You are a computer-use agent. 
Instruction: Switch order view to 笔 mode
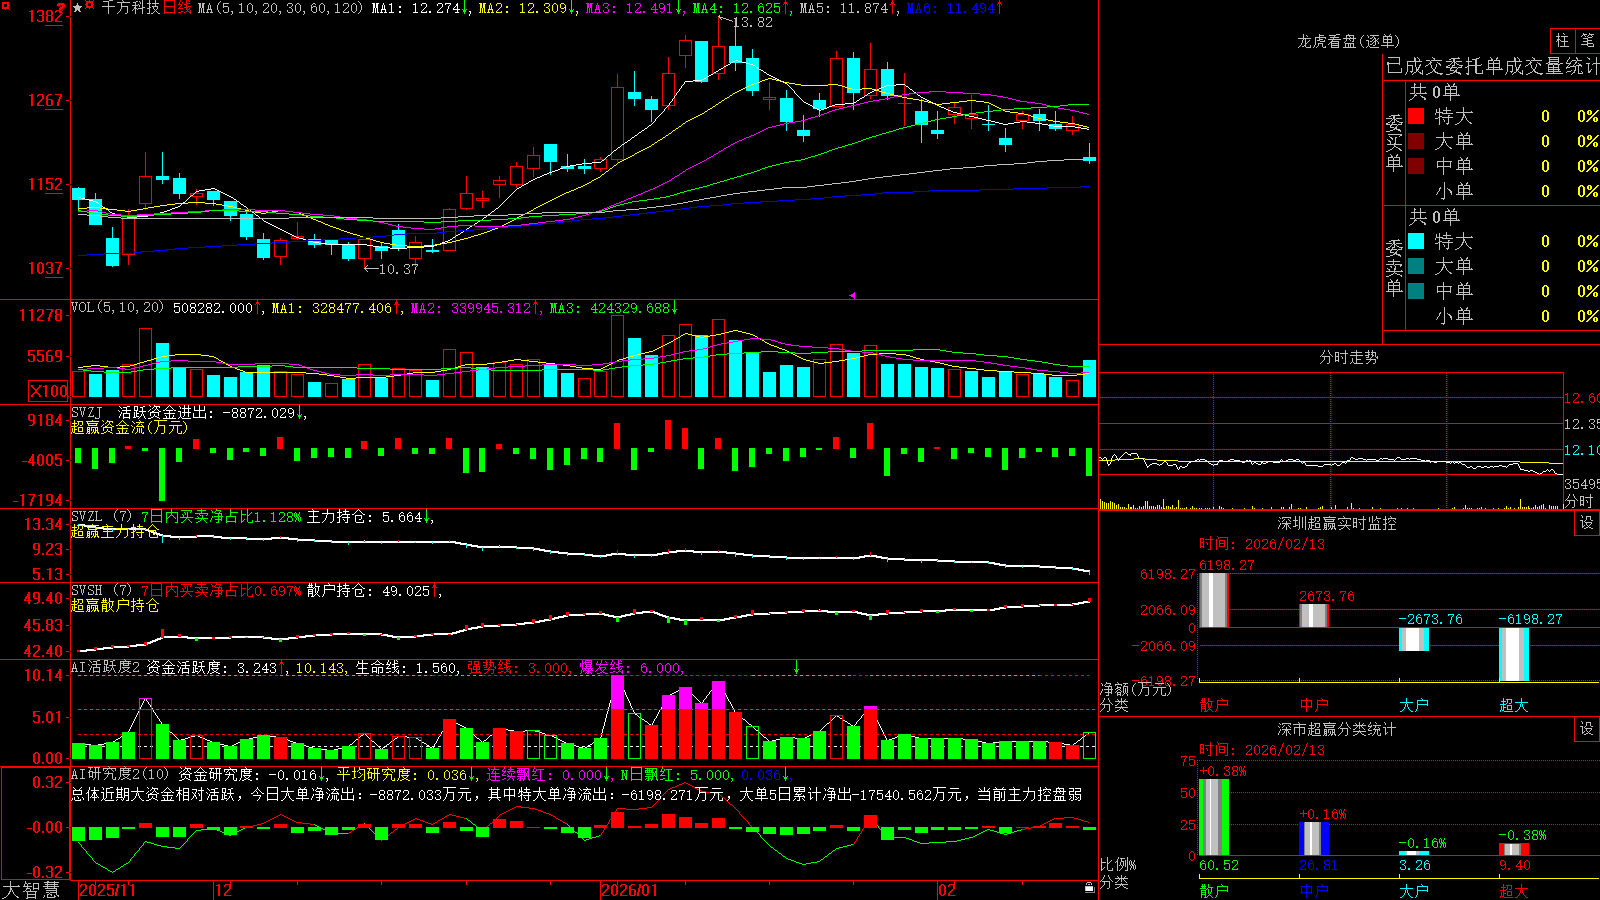click(x=1587, y=40)
